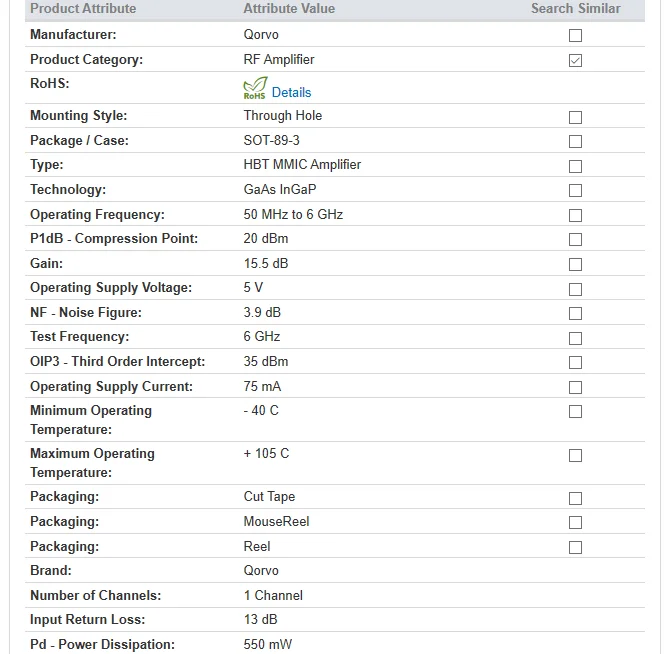
Task: Tick the NF Noise Figure checkbox
Action: 575,313
